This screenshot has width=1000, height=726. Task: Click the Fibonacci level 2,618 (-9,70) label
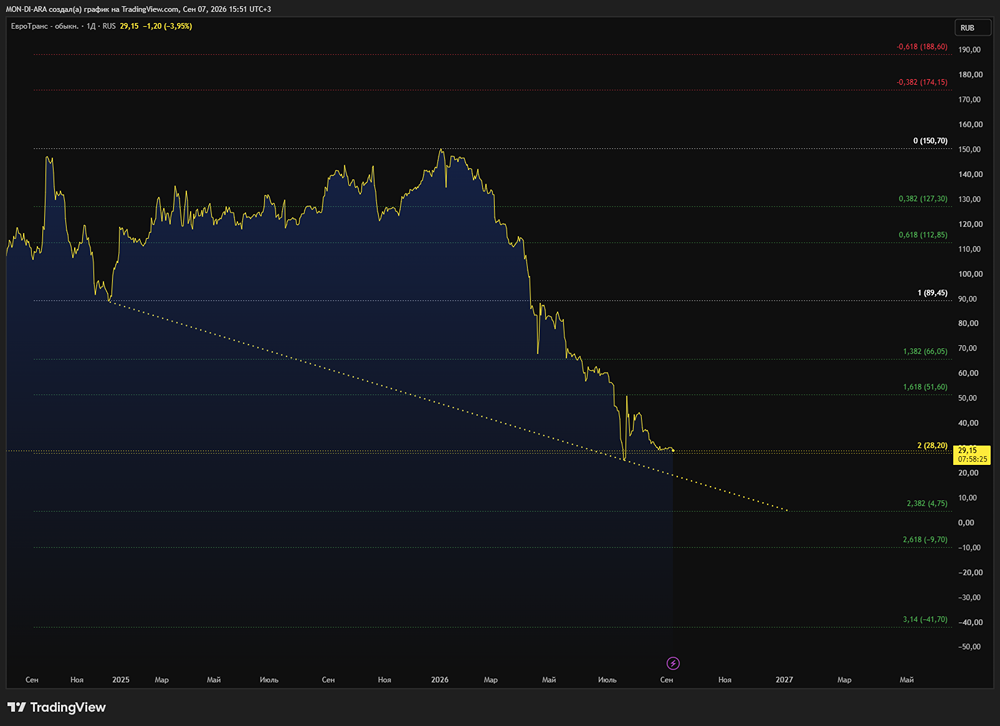point(925,540)
